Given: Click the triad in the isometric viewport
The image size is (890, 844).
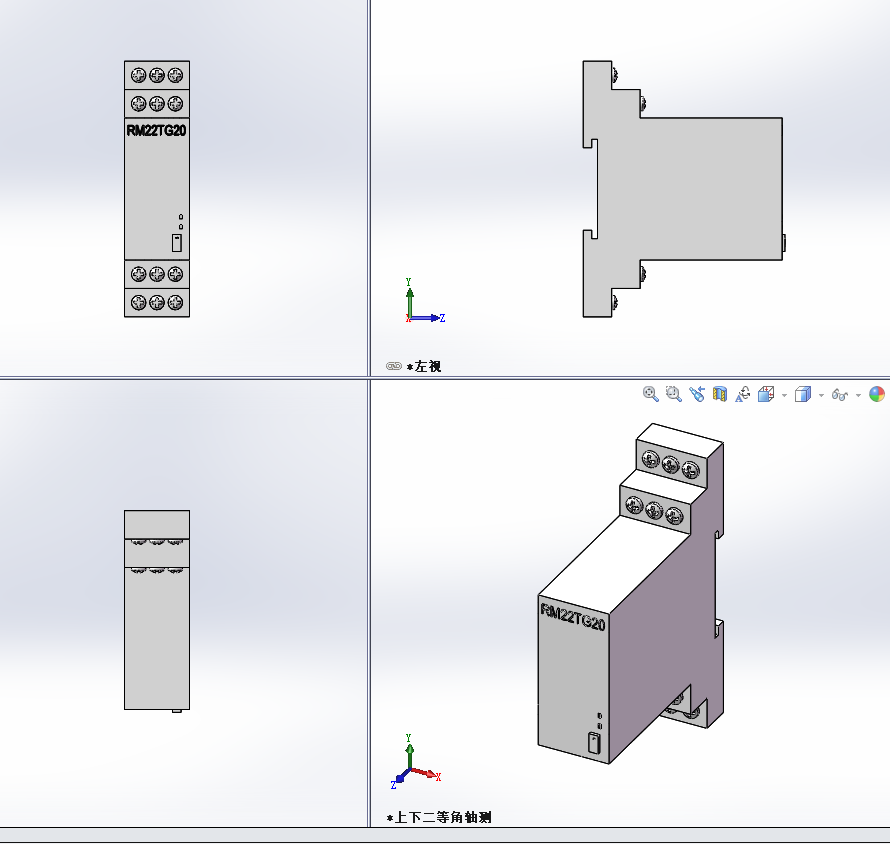Looking at the screenshot, I should pyautogui.click(x=415, y=762).
